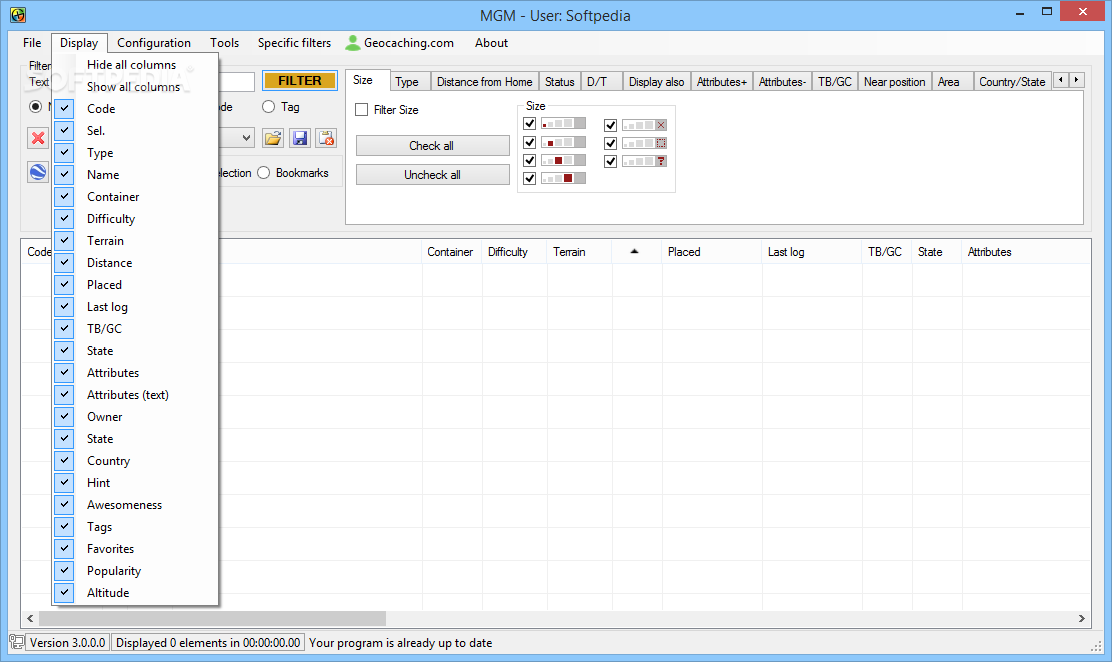The height and width of the screenshot is (662, 1112).
Task: Click the Version 3.0.0.0 status panel
Action: pyautogui.click(x=67, y=643)
